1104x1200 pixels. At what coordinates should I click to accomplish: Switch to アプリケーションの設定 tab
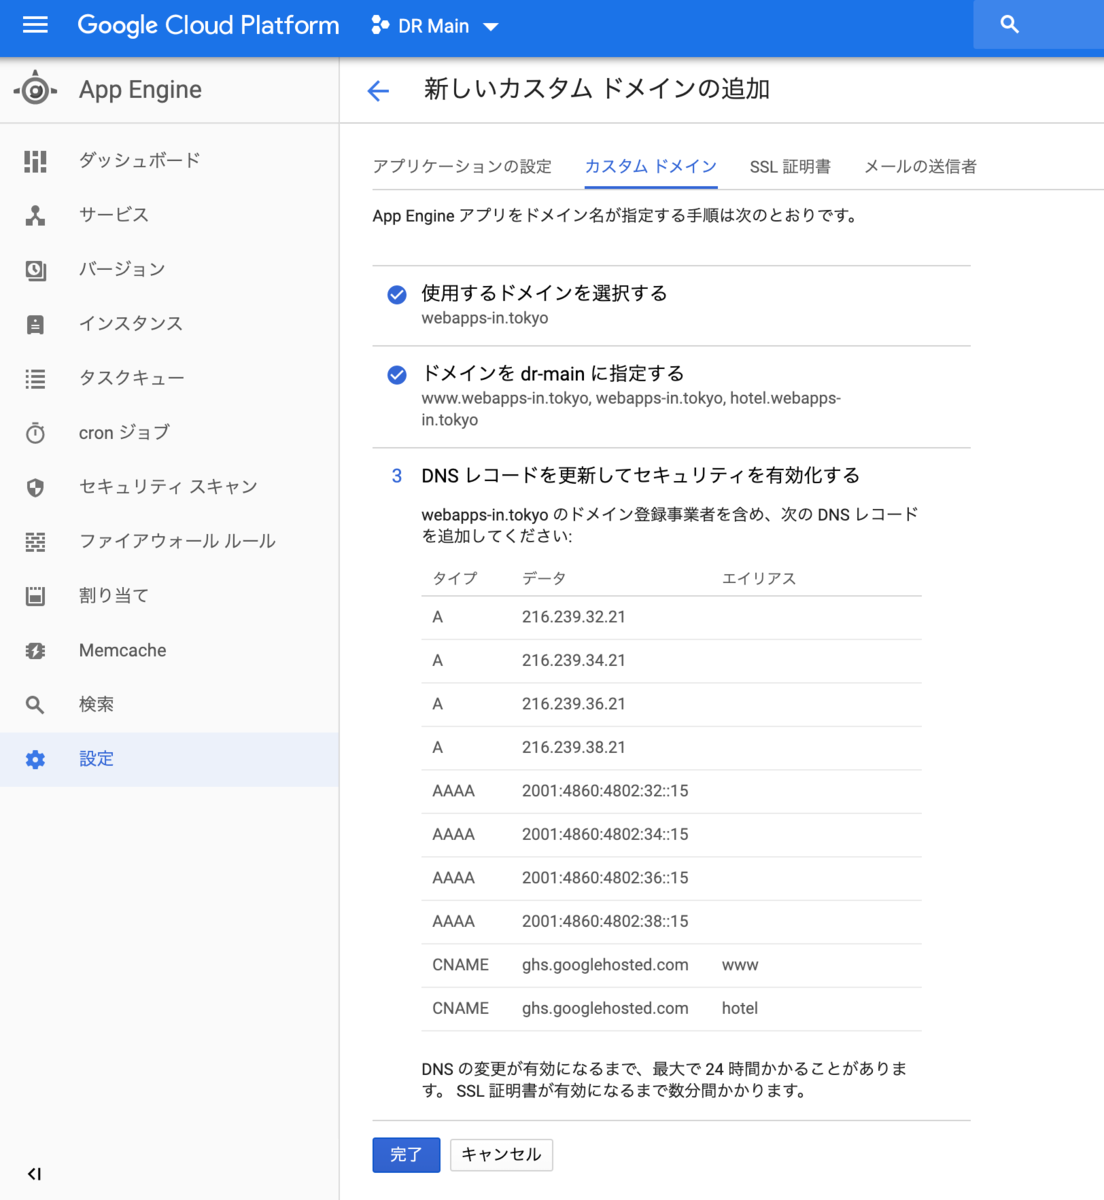tap(462, 166)
